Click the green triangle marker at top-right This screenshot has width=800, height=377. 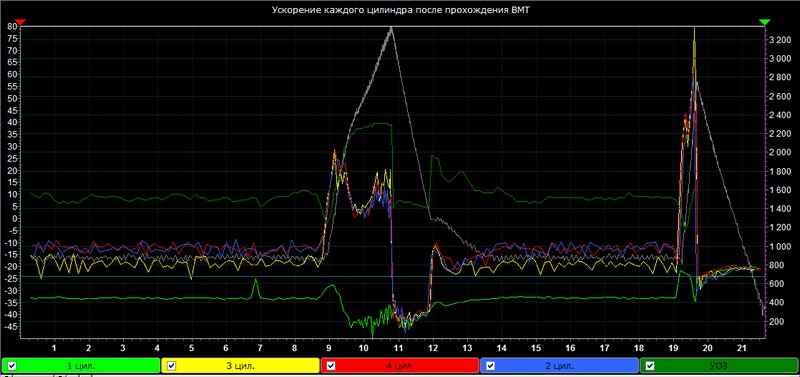tap(764, 22)
